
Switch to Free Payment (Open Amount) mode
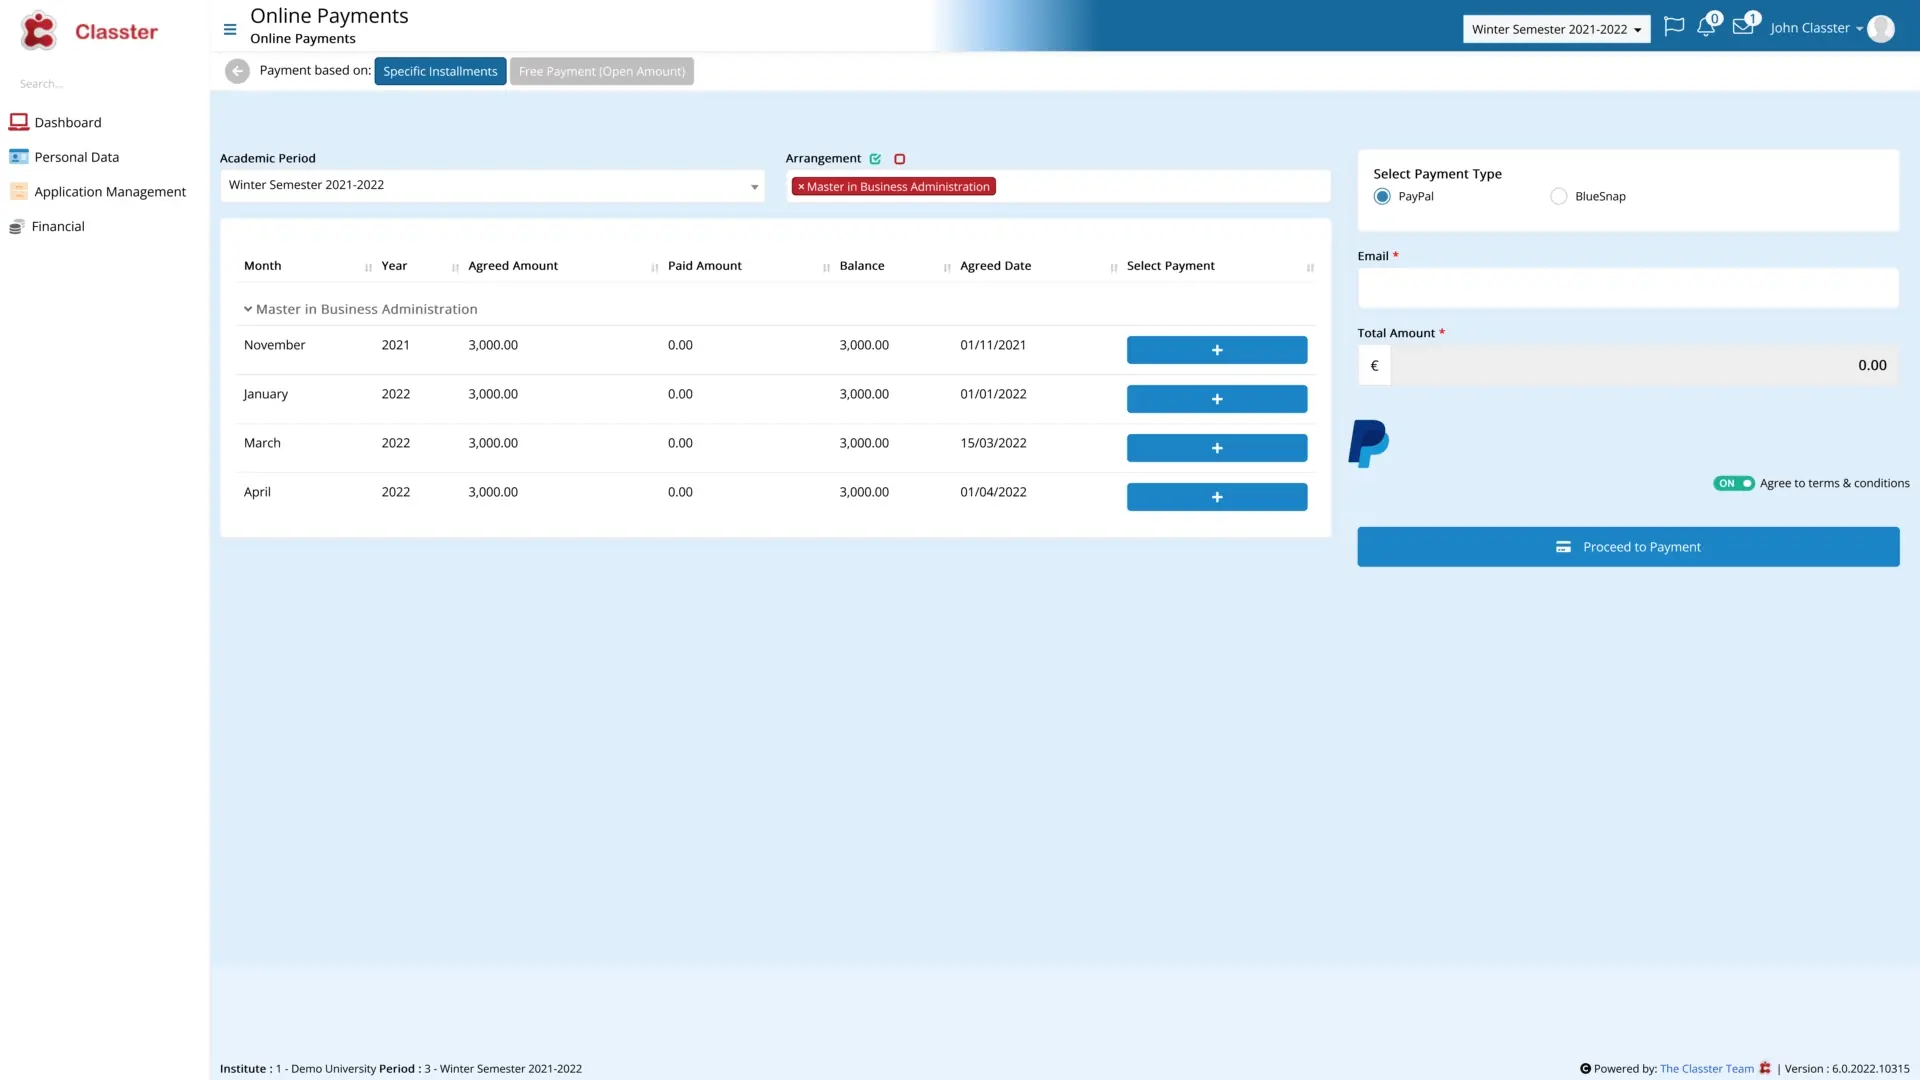601,71
